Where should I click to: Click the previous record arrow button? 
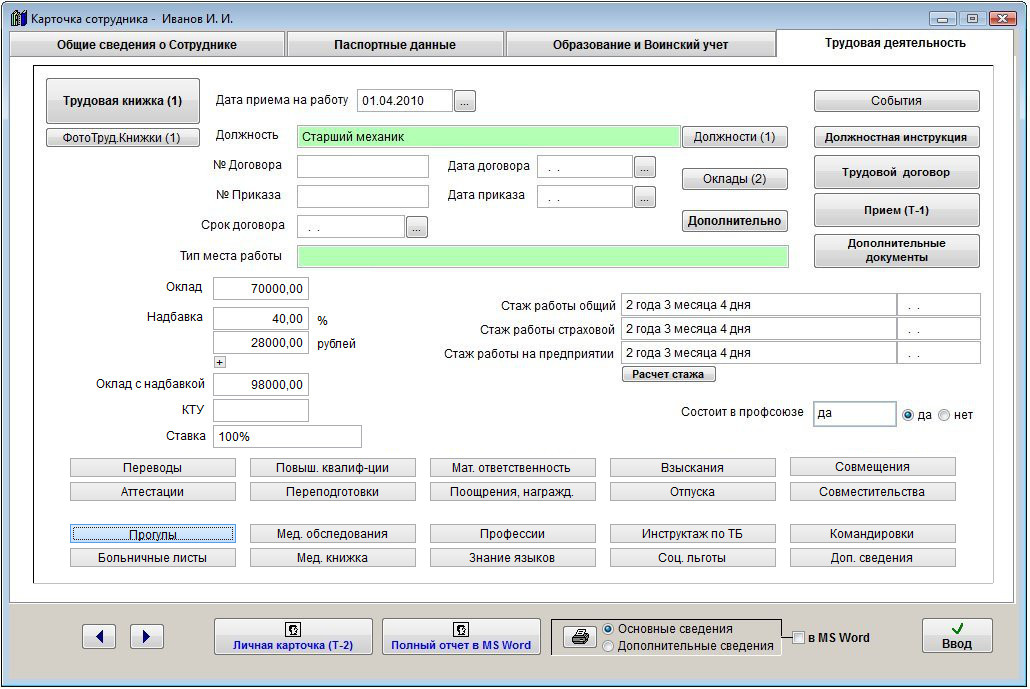point(99,636)
